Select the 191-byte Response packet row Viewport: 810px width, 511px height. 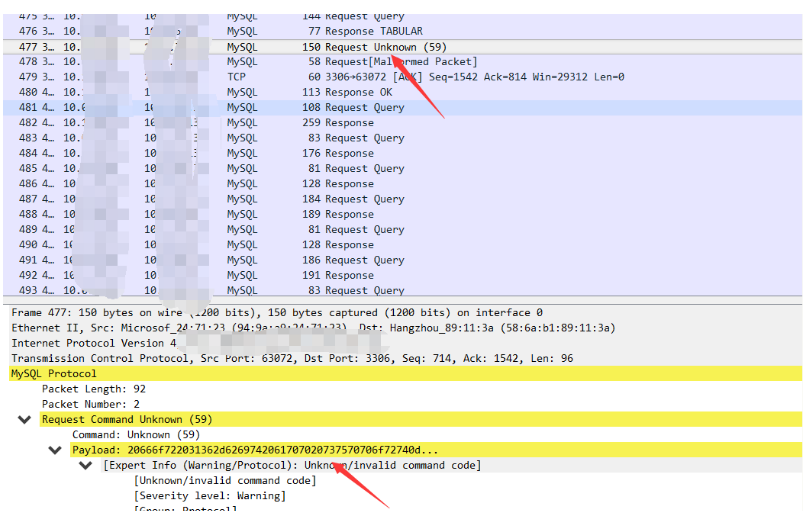(x=400, y=275)
